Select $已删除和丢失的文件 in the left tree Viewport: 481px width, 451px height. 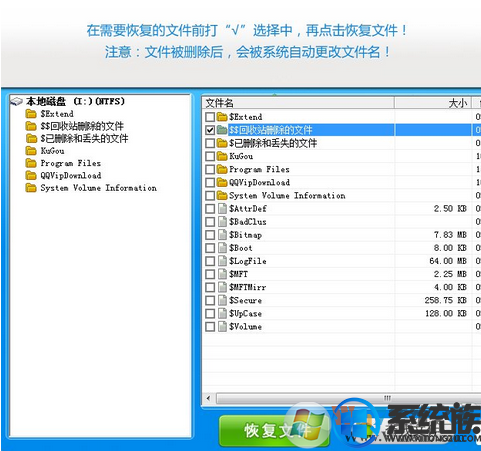click(x=84, y=139)
